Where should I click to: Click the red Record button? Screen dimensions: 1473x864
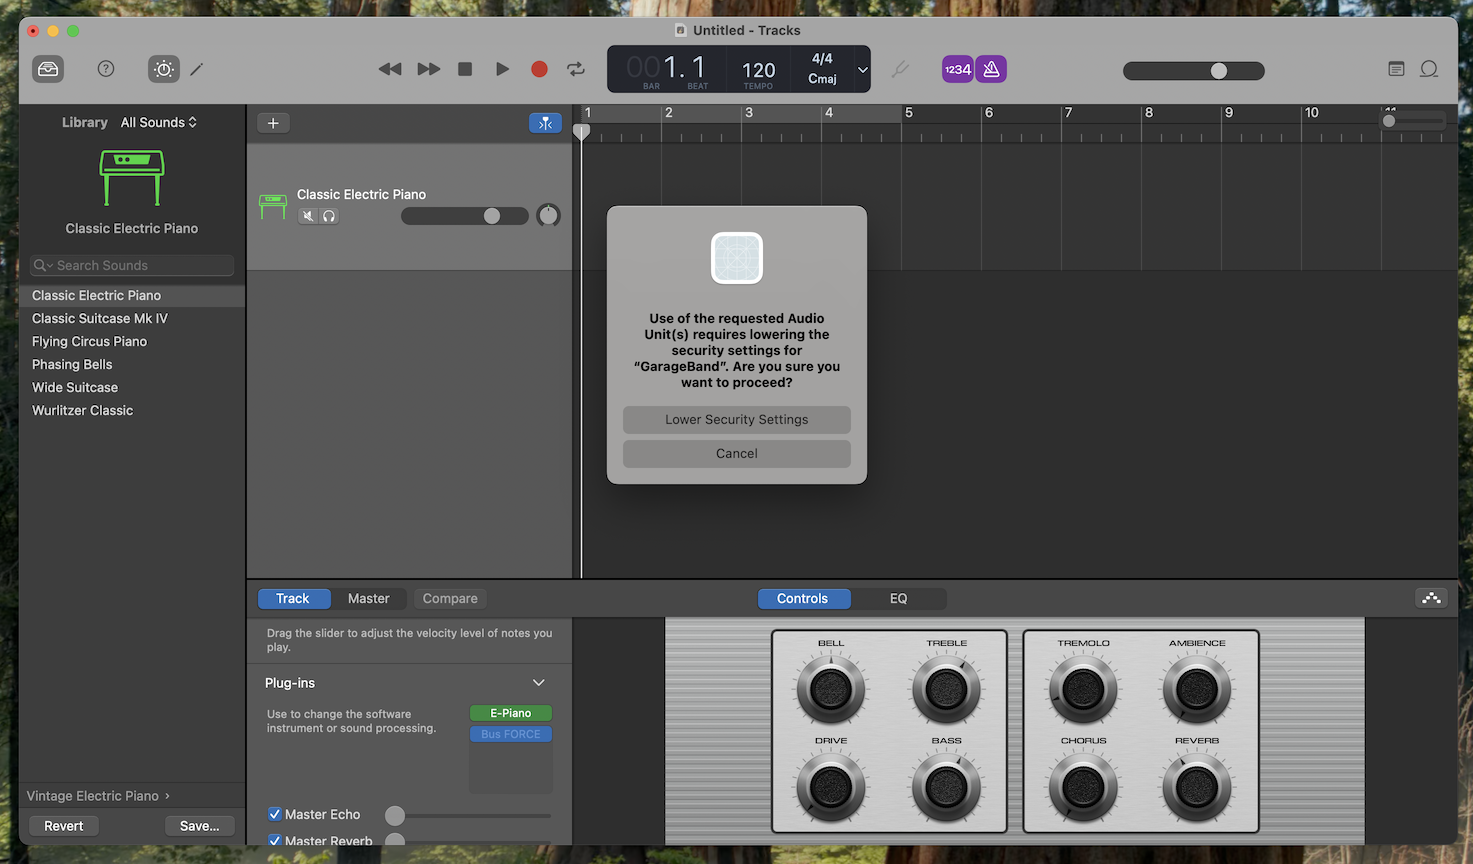539,69
